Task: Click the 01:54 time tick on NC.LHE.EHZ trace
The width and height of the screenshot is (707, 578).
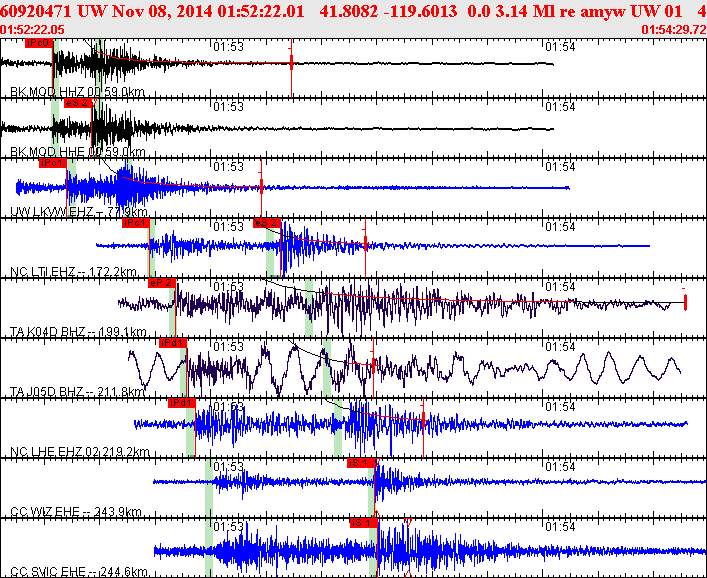Action: click(x=560, y=407)
